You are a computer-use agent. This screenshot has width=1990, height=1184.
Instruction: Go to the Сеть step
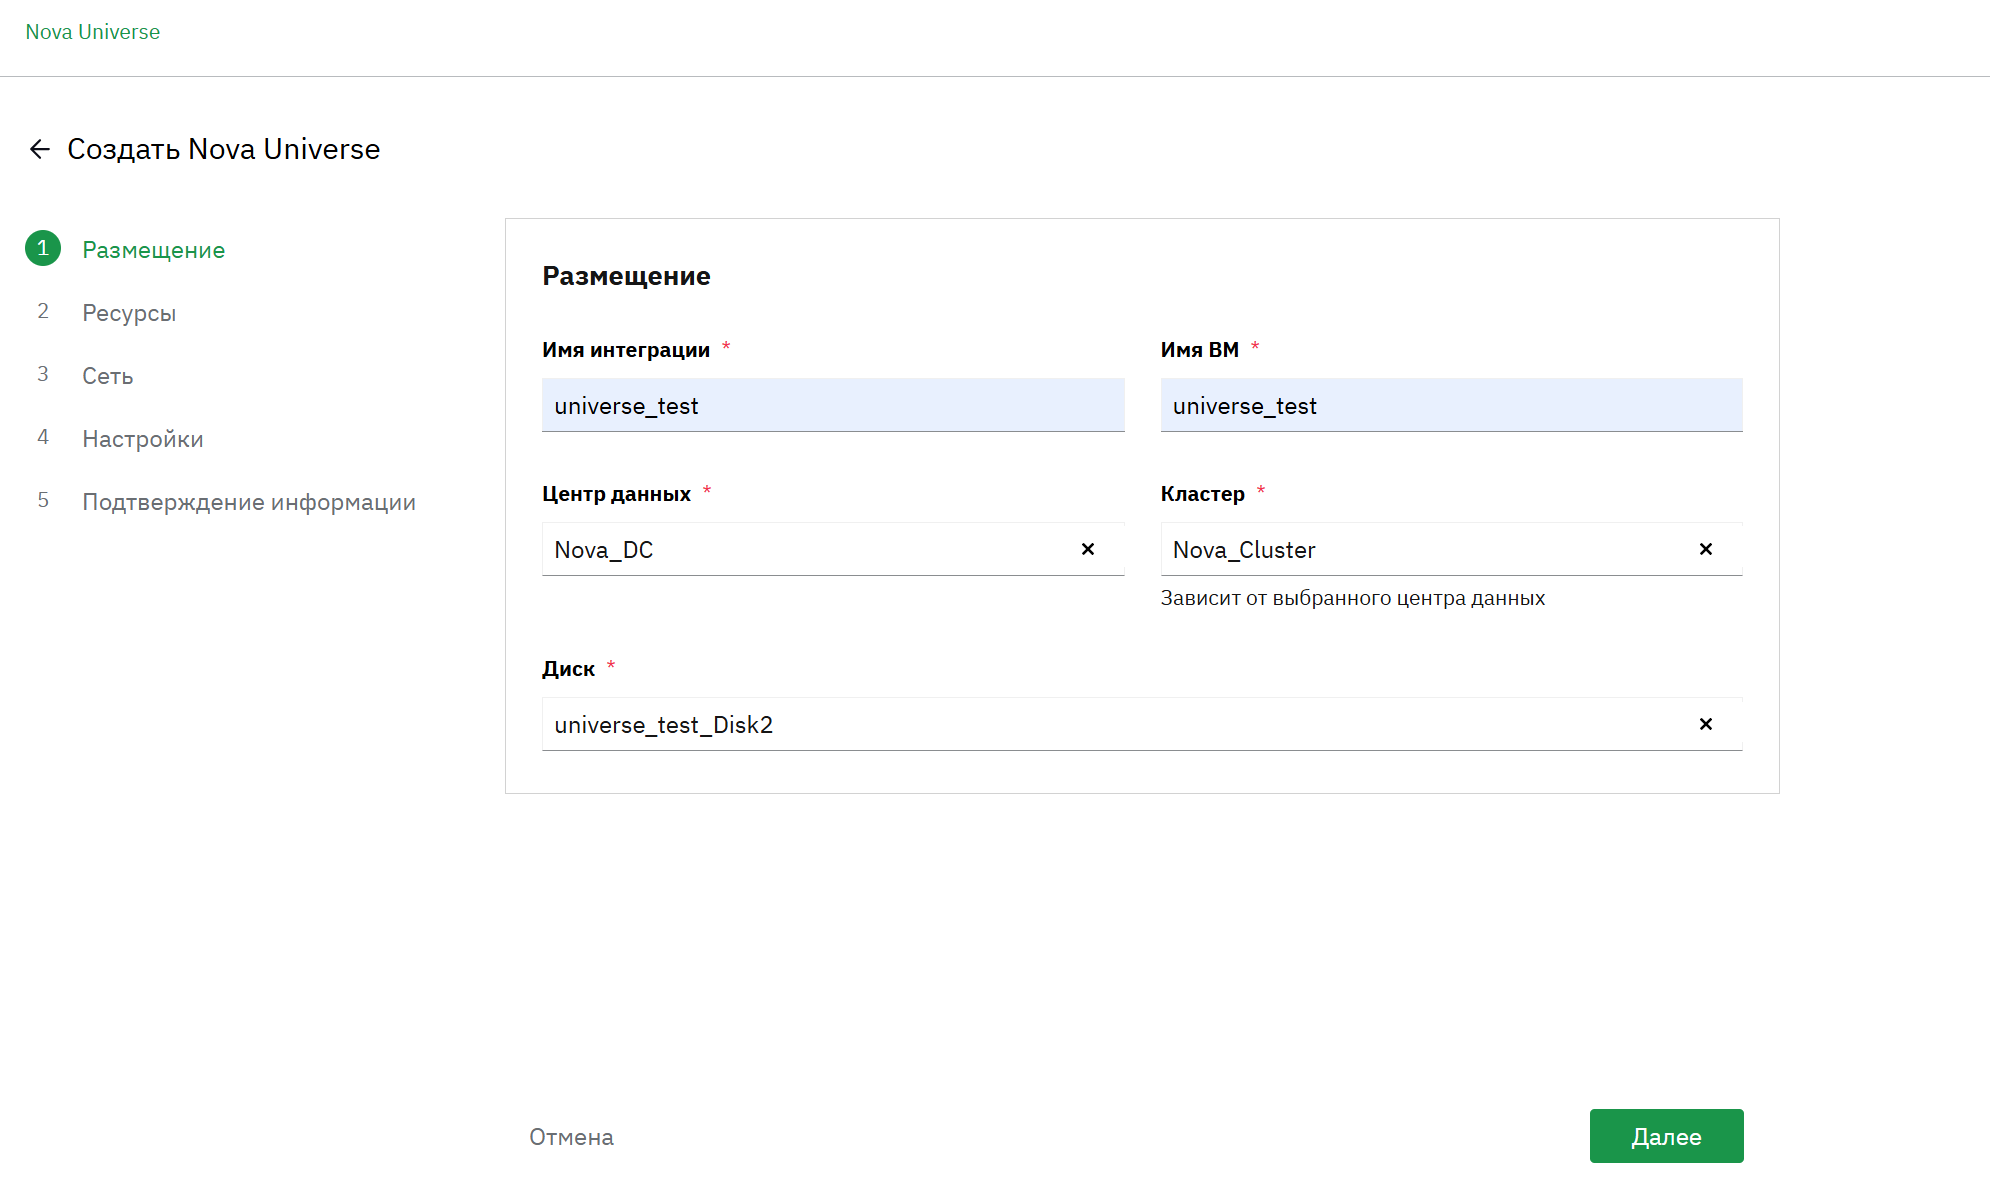(x=108, y=376)
